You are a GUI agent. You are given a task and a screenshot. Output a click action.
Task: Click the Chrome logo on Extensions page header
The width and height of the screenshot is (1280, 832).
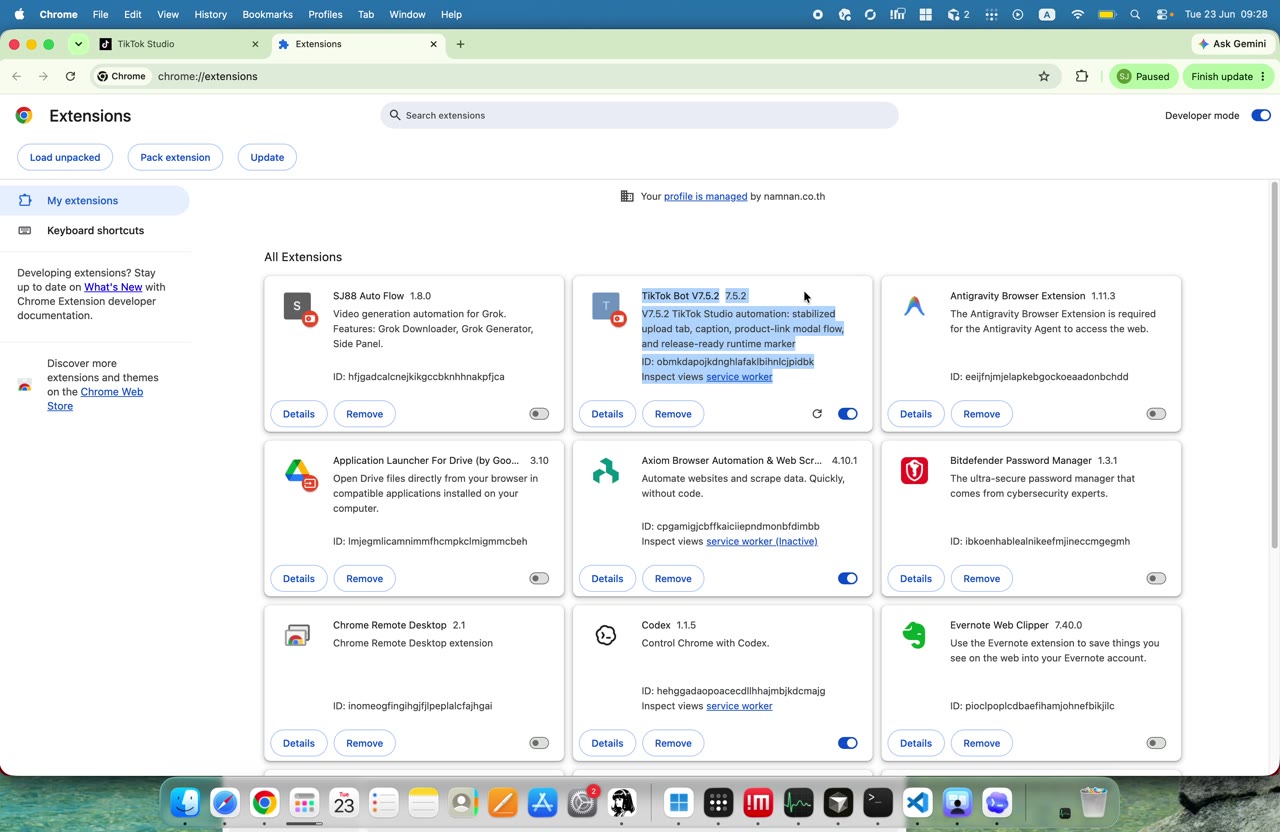24,115
